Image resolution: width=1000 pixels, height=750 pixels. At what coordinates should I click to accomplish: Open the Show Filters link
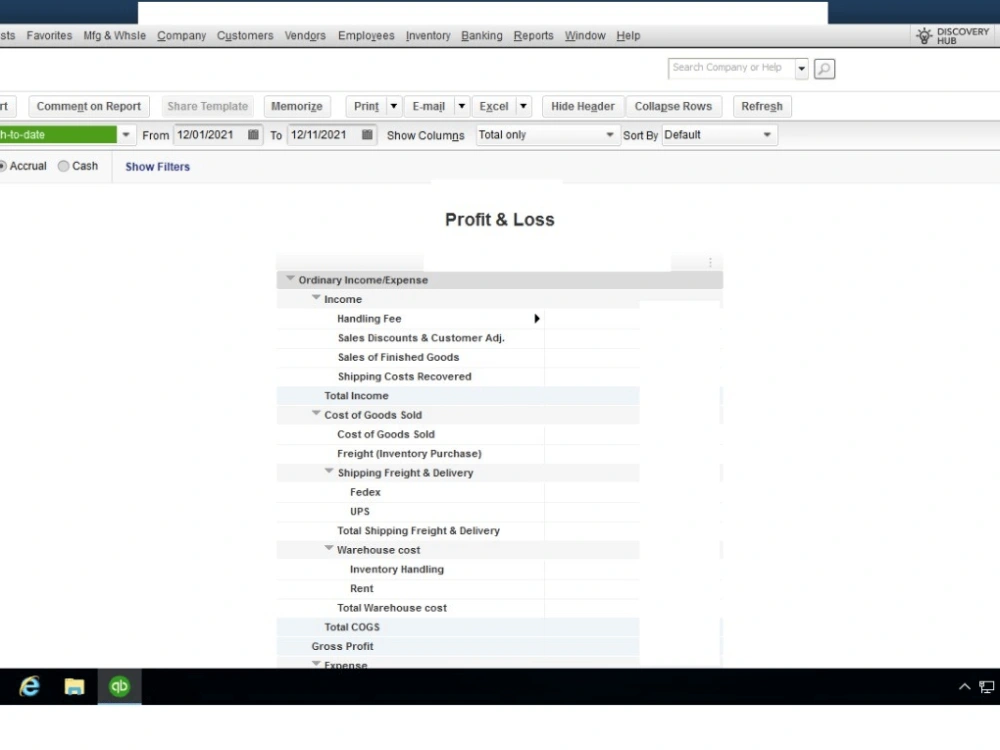(157, 166)
